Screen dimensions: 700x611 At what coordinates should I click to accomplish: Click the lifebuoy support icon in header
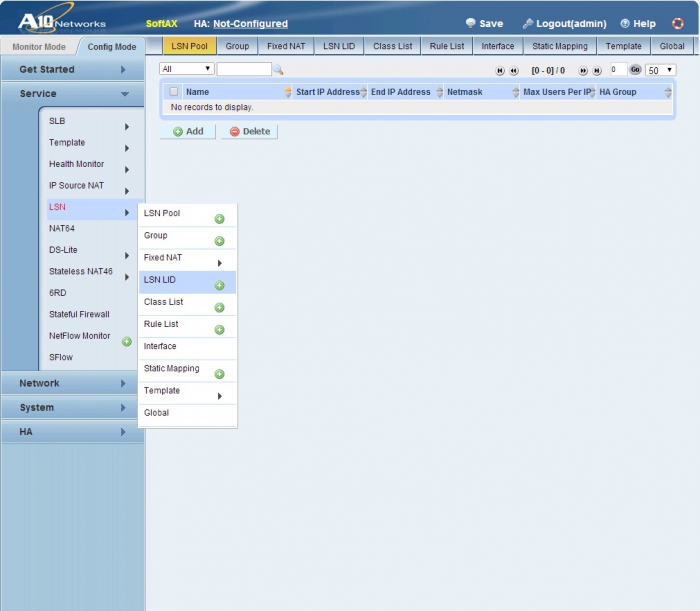click(677, 23)
